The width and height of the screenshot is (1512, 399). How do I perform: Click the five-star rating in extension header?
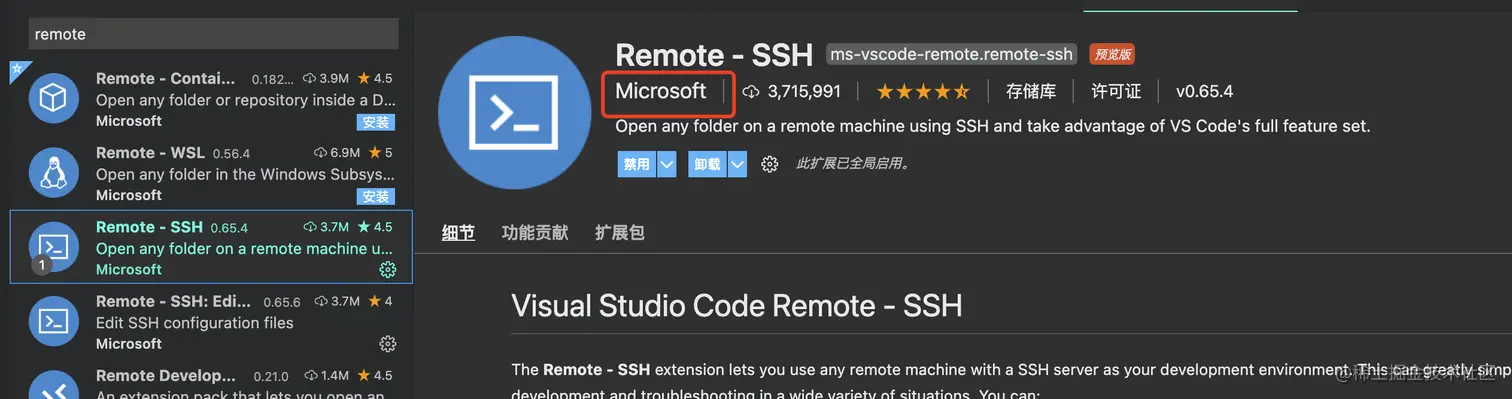point(923,91)
